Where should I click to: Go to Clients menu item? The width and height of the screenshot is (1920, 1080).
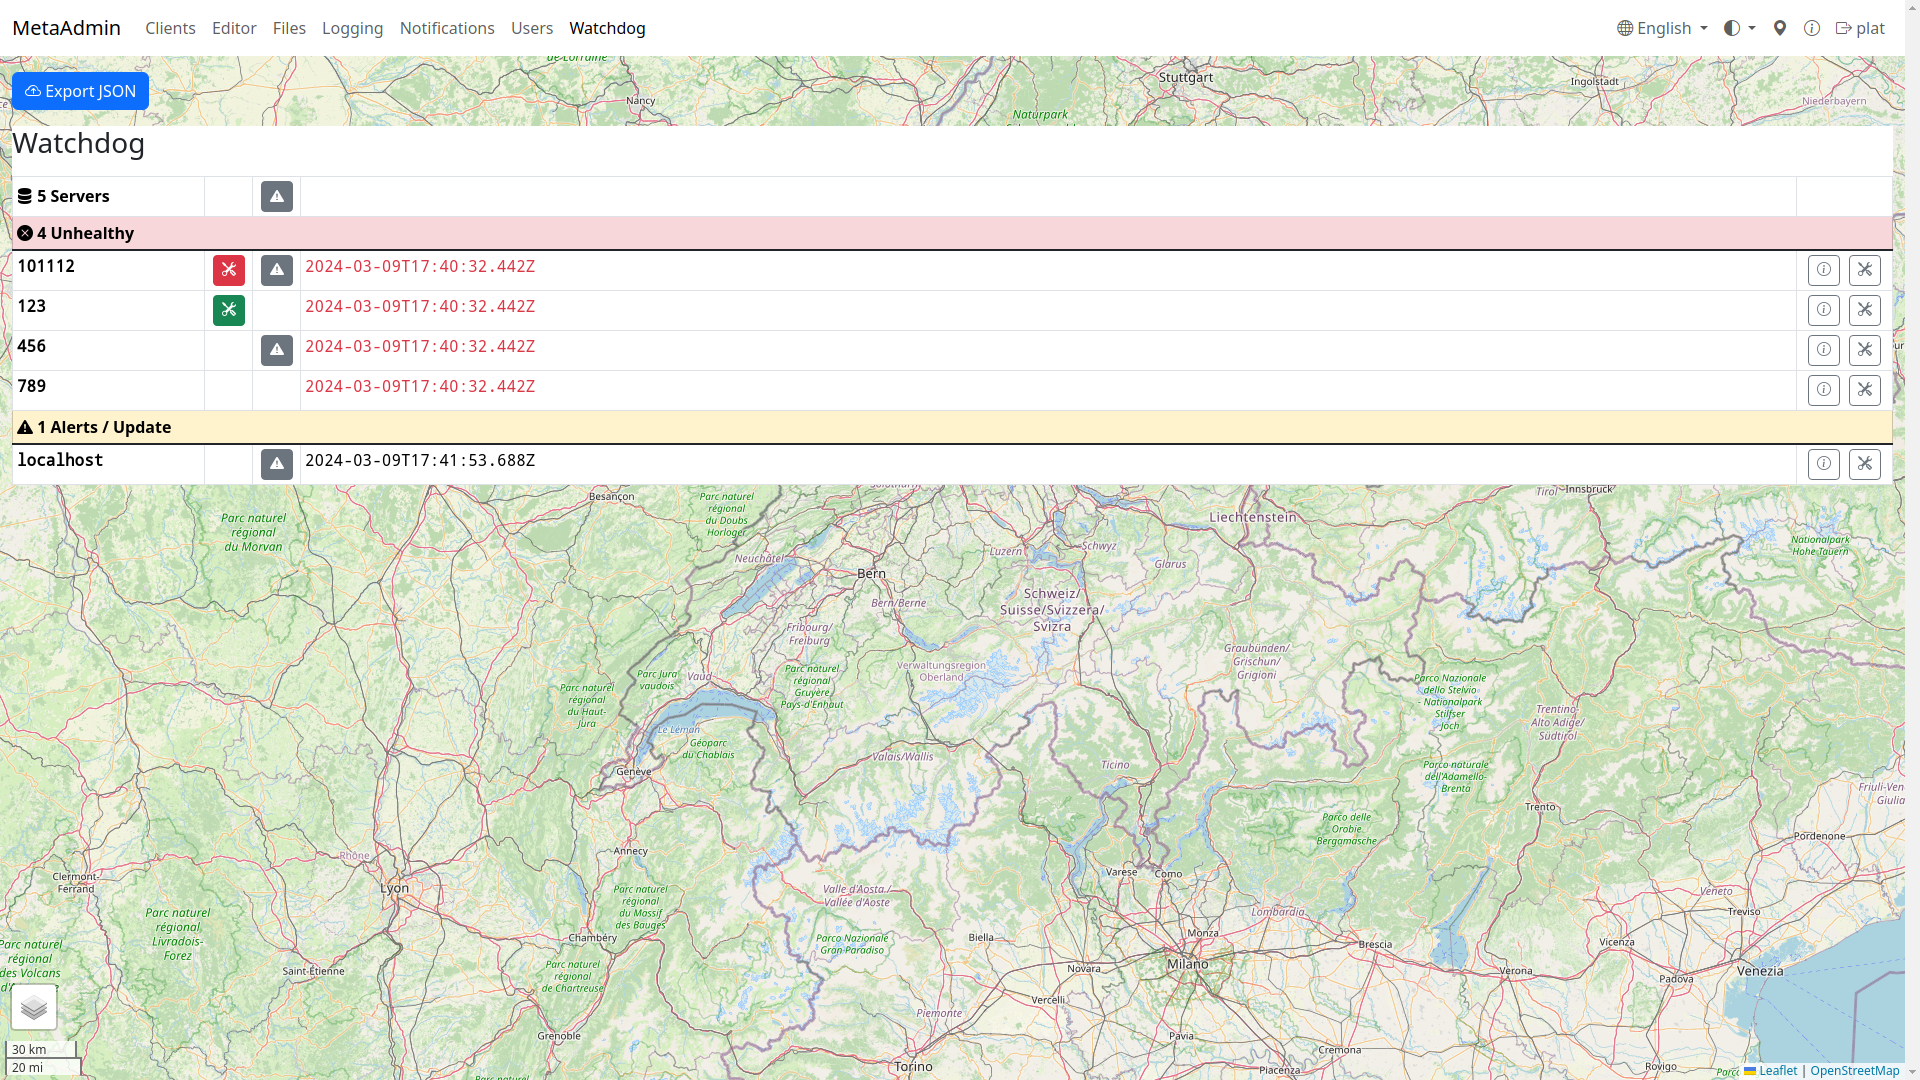coord(170,28)
